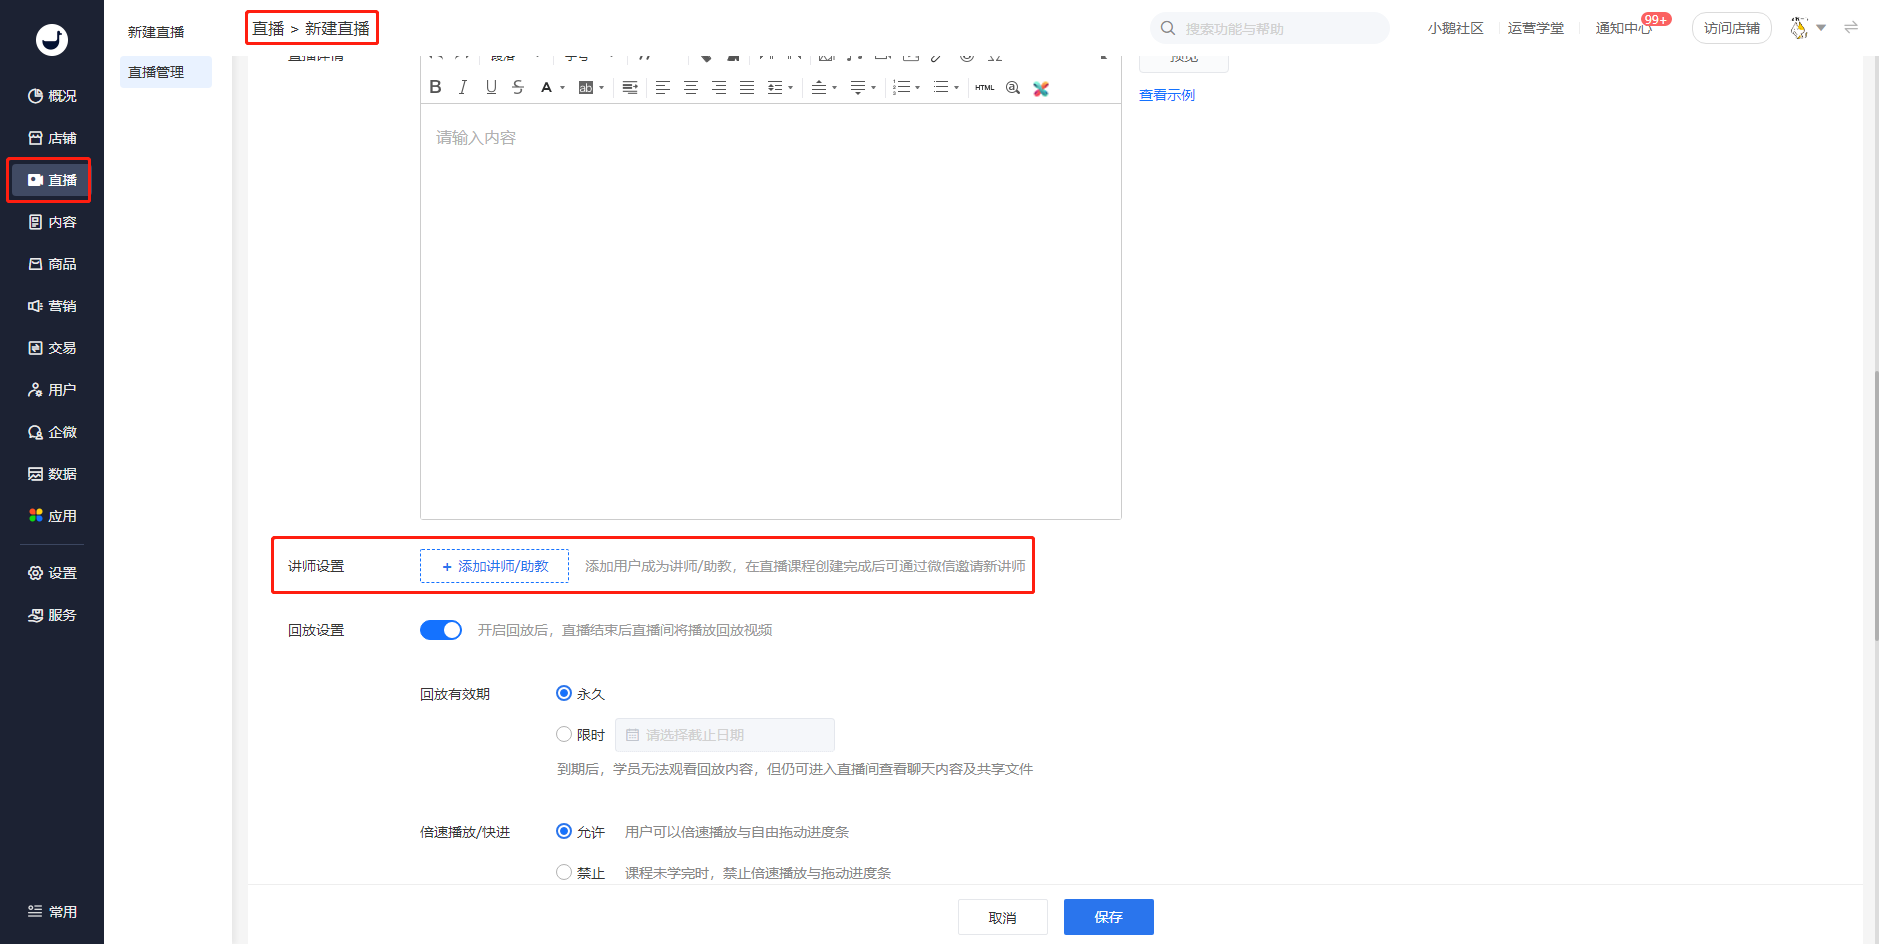1879x944 pixels.
Task: Focus the 搜索功能与帮助 search field
Action: pos(1270,28)
